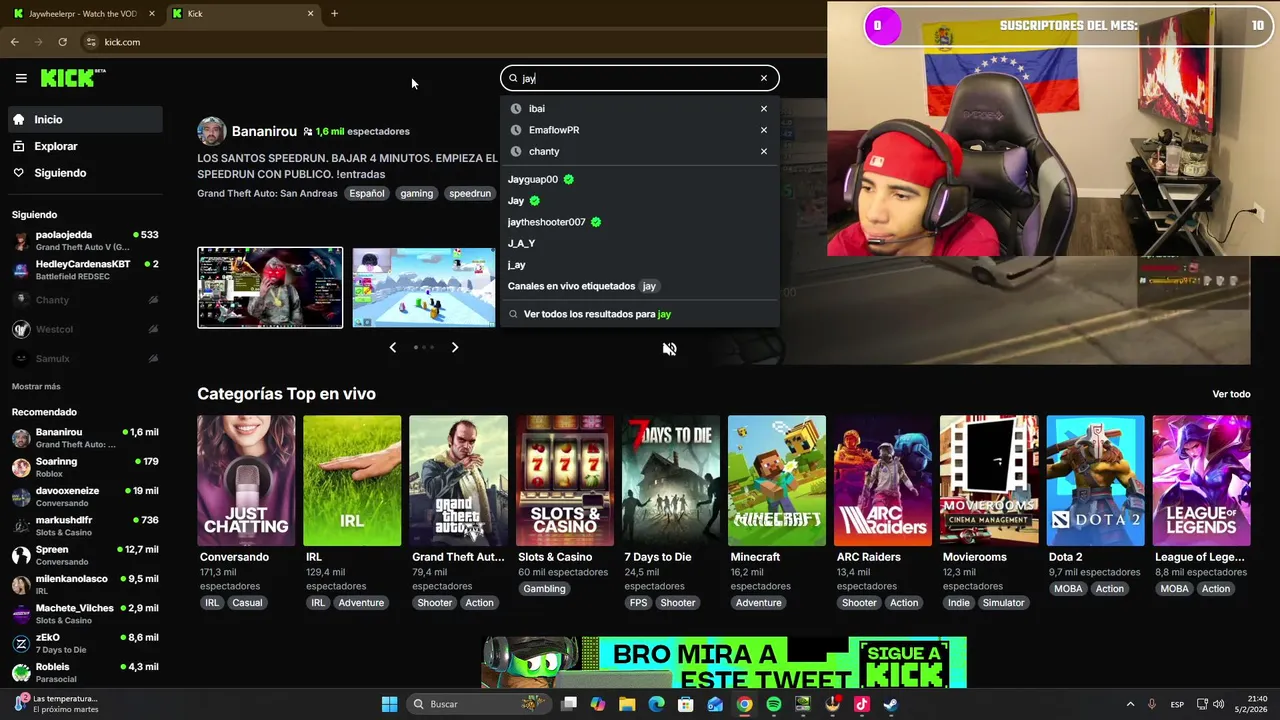Click the 'FPS' tag
Image resolution: width=1280 pixels, height=720 pixels.
[638, 603]
